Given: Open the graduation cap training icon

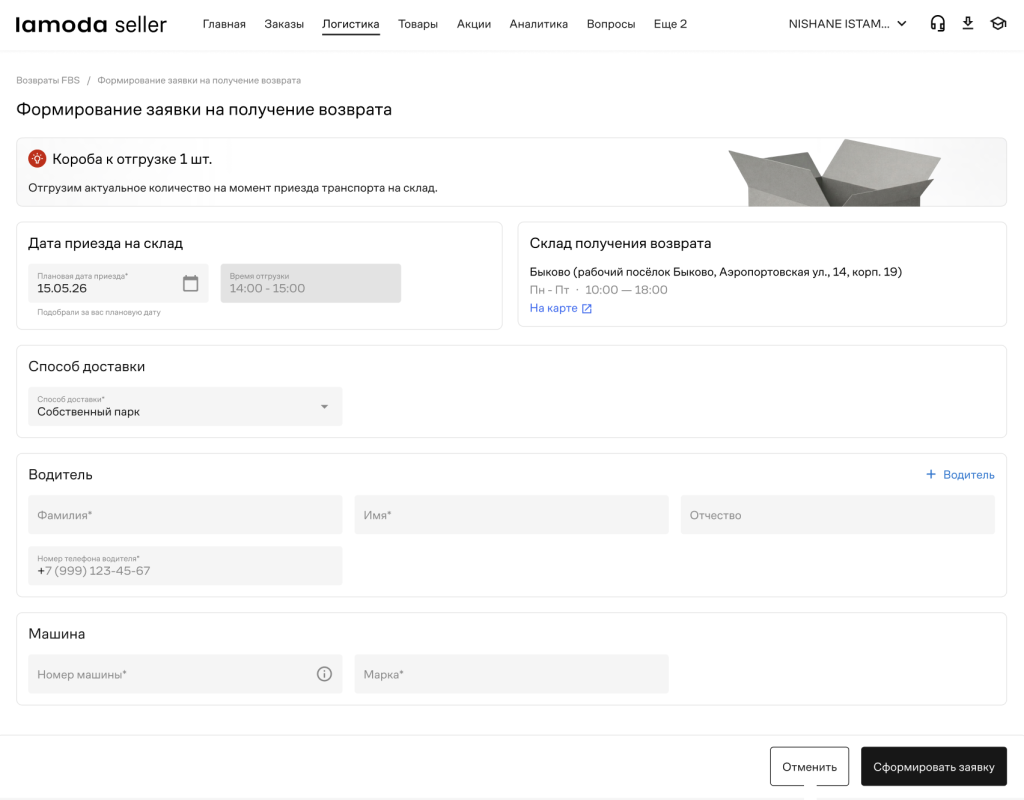Looking at the screenshot, I should pyautogui.click(x=999, y=24).
